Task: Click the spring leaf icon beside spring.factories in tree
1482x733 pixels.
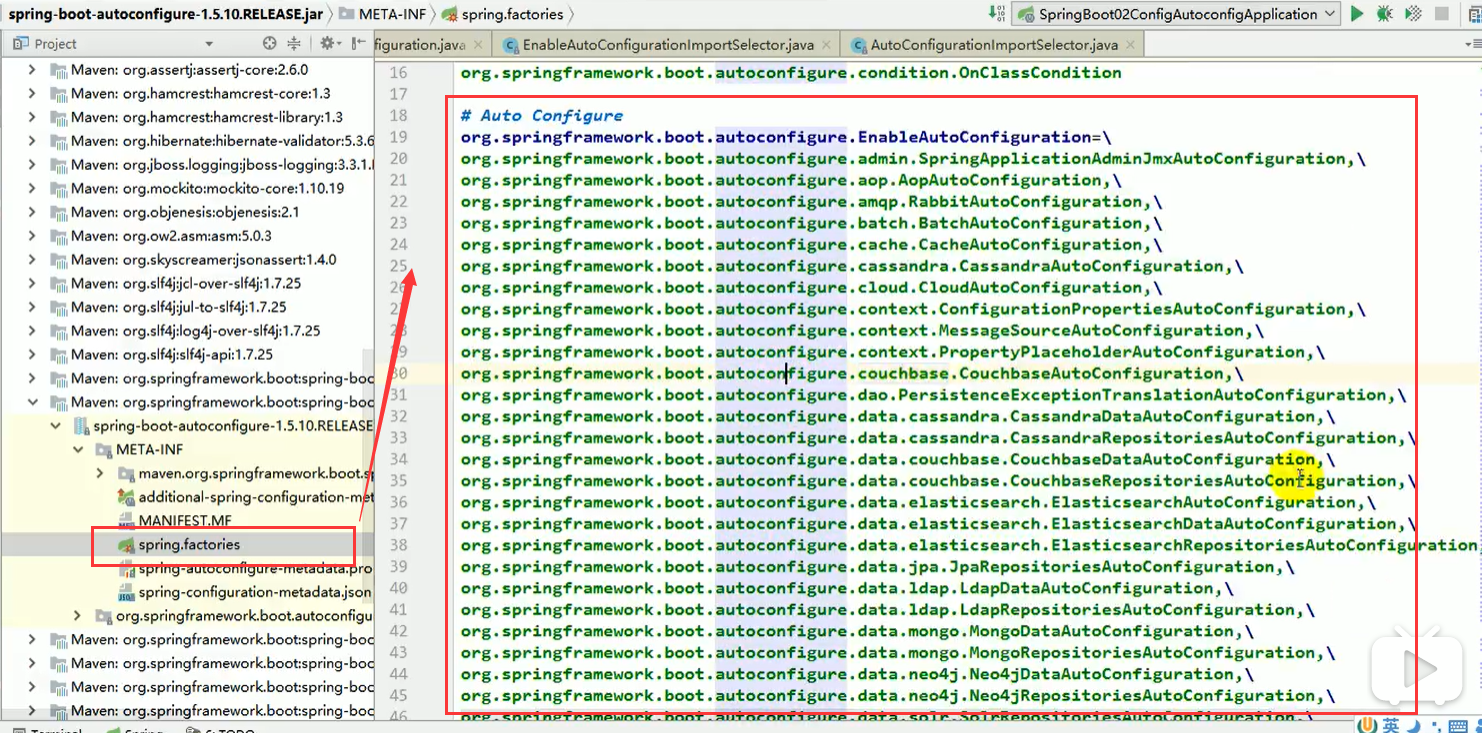Action: coord(126,544)
